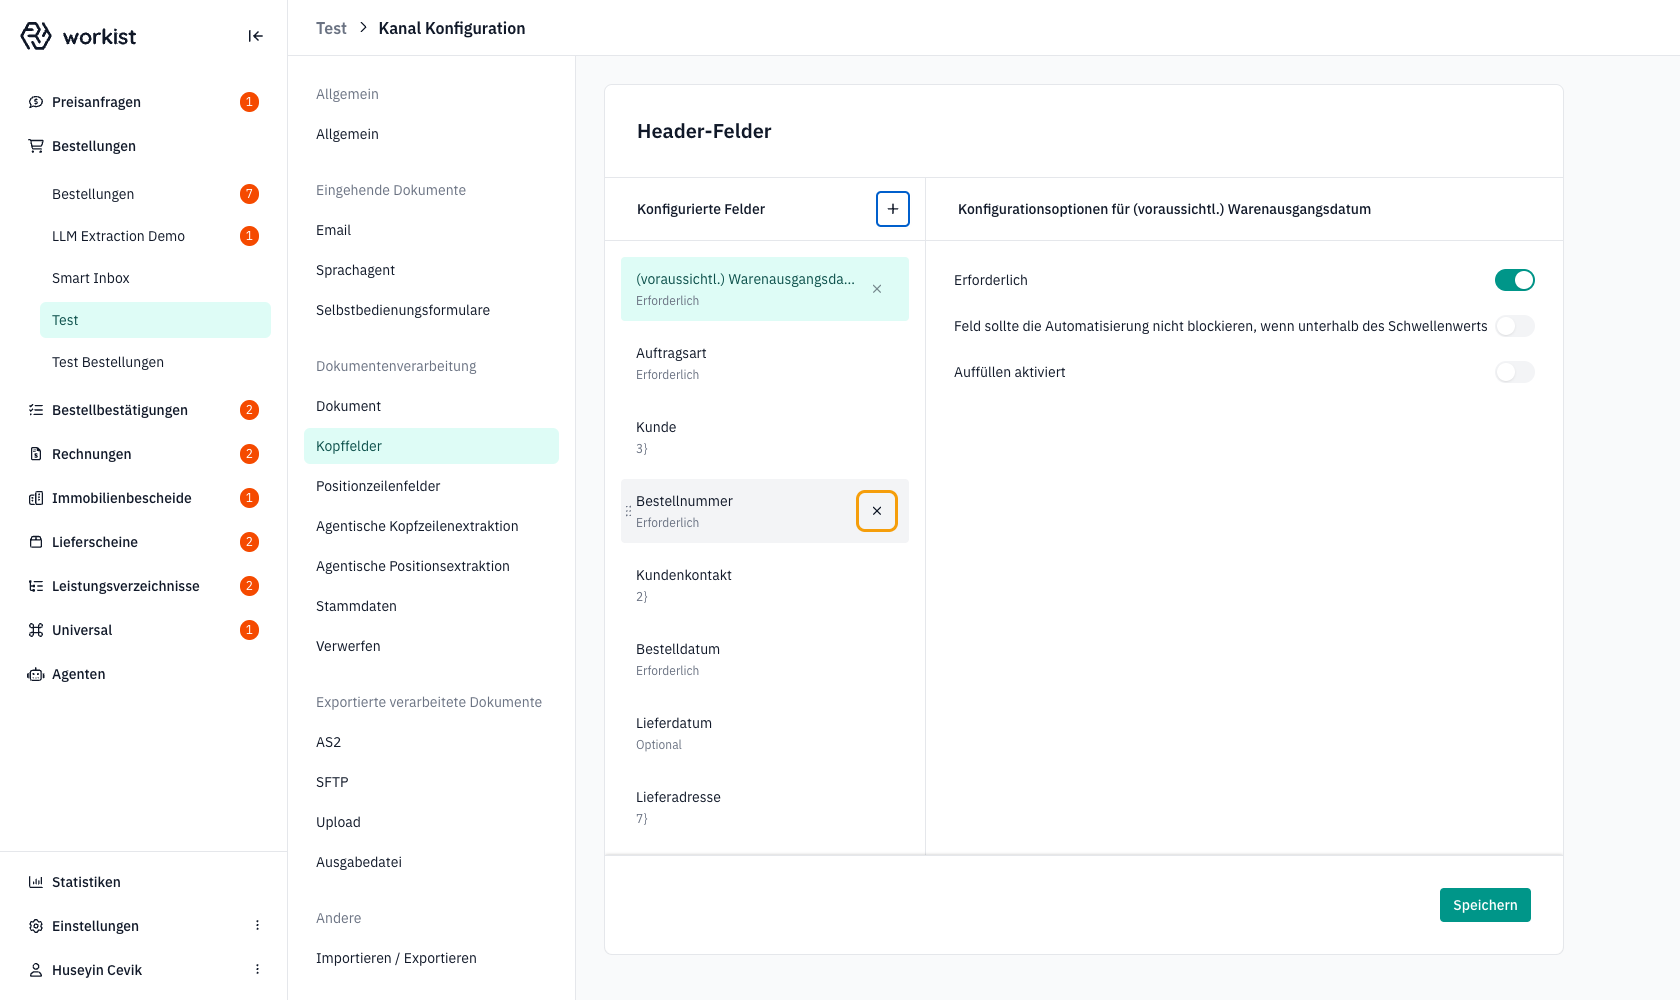Click the workist logo
This screenshot has width=1680, height=1000.
point(78,36)
